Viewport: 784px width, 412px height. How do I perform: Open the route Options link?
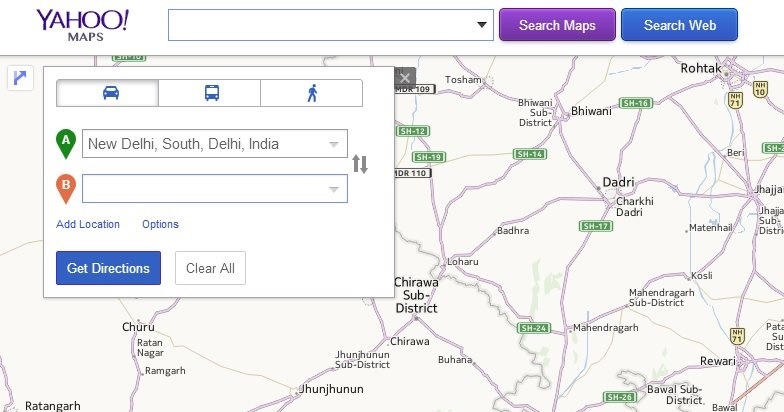(x=160, y=224)
